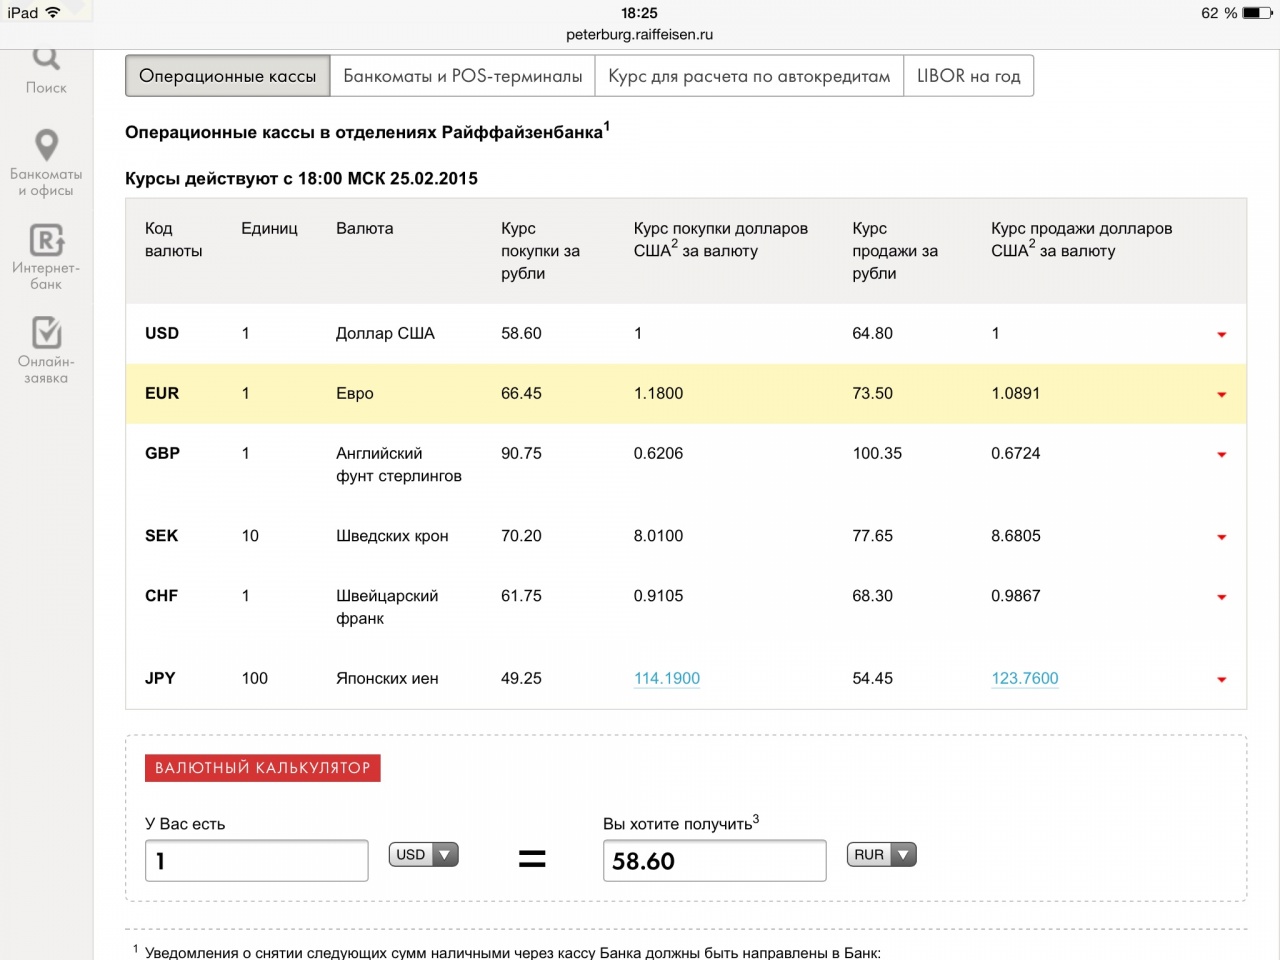
Task: Click the Шведских крон currency name
Action: click(392, 536)
